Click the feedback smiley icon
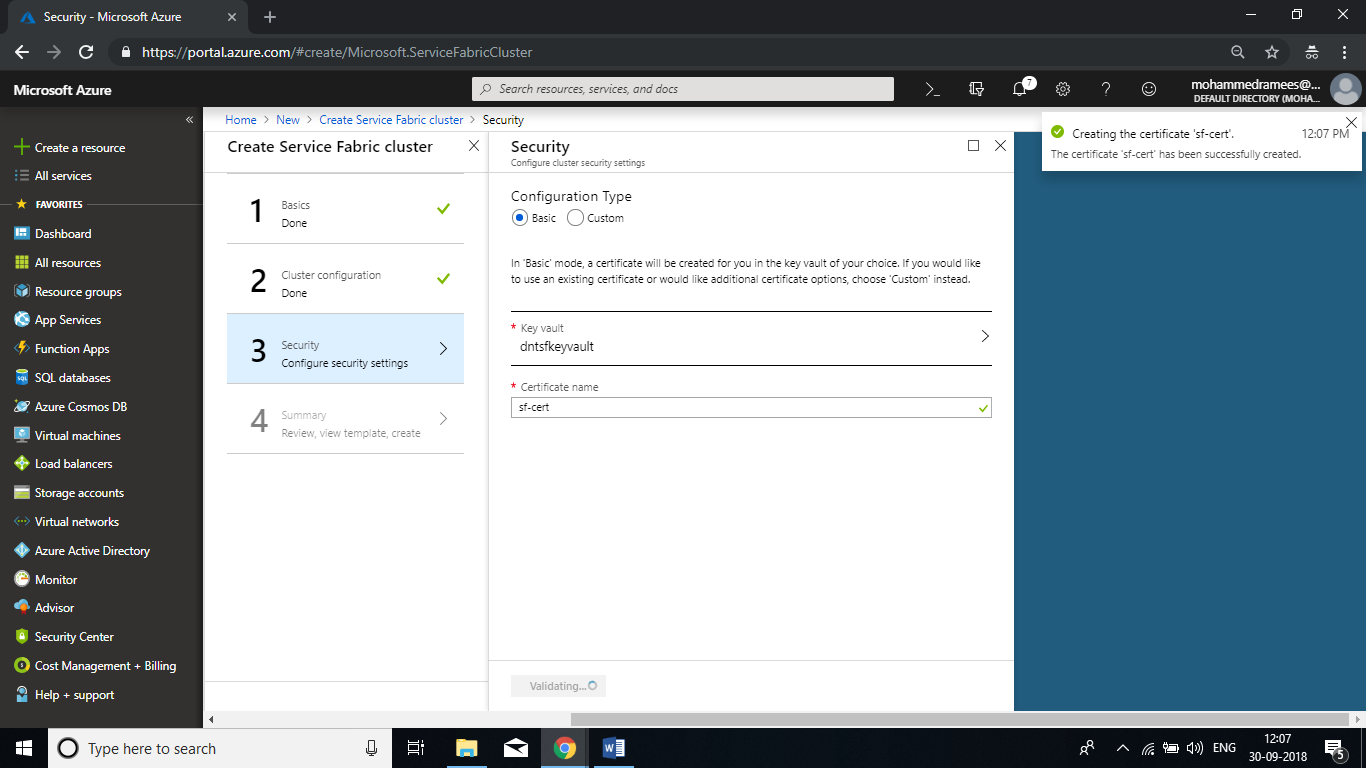The width and height of the screenshot is (1366, 768). (x=1149, y=89)
